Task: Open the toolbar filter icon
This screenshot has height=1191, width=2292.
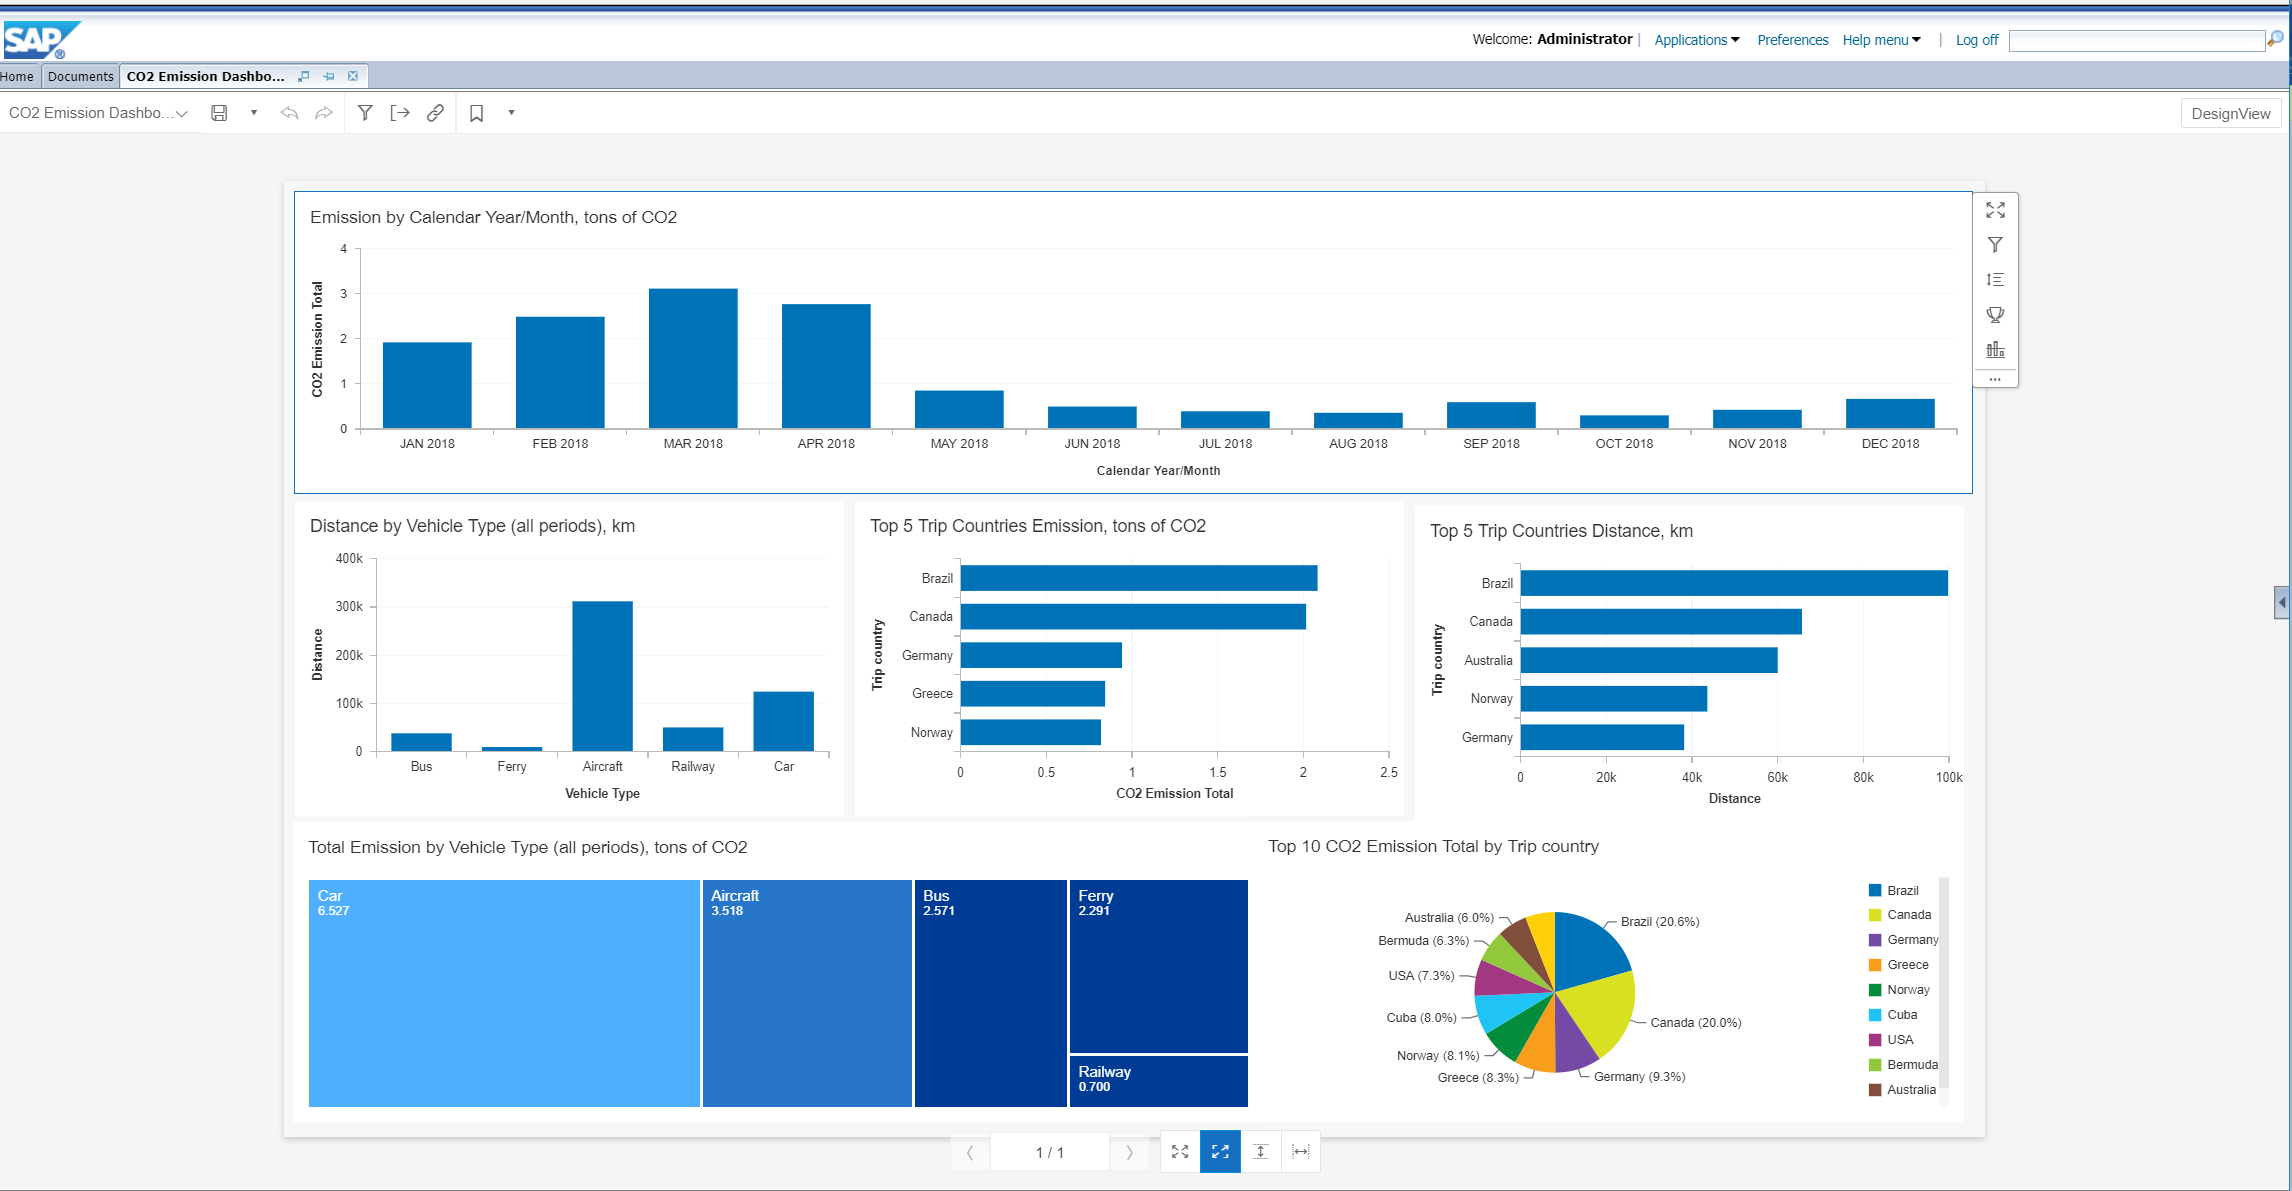Action: 365,113
